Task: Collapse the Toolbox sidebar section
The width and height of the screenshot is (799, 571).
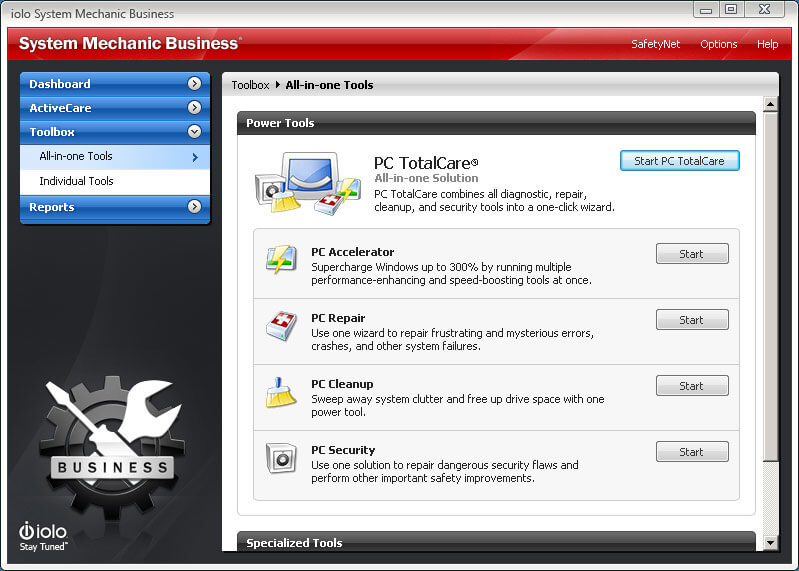Action: (194, 132)
